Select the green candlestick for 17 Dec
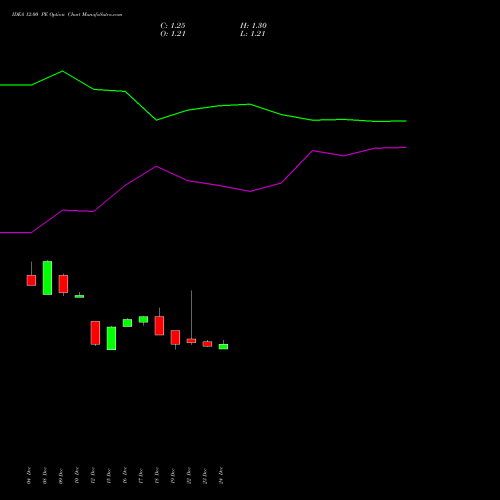The height and width of the screenshot is (500, 500). (143, 319)
